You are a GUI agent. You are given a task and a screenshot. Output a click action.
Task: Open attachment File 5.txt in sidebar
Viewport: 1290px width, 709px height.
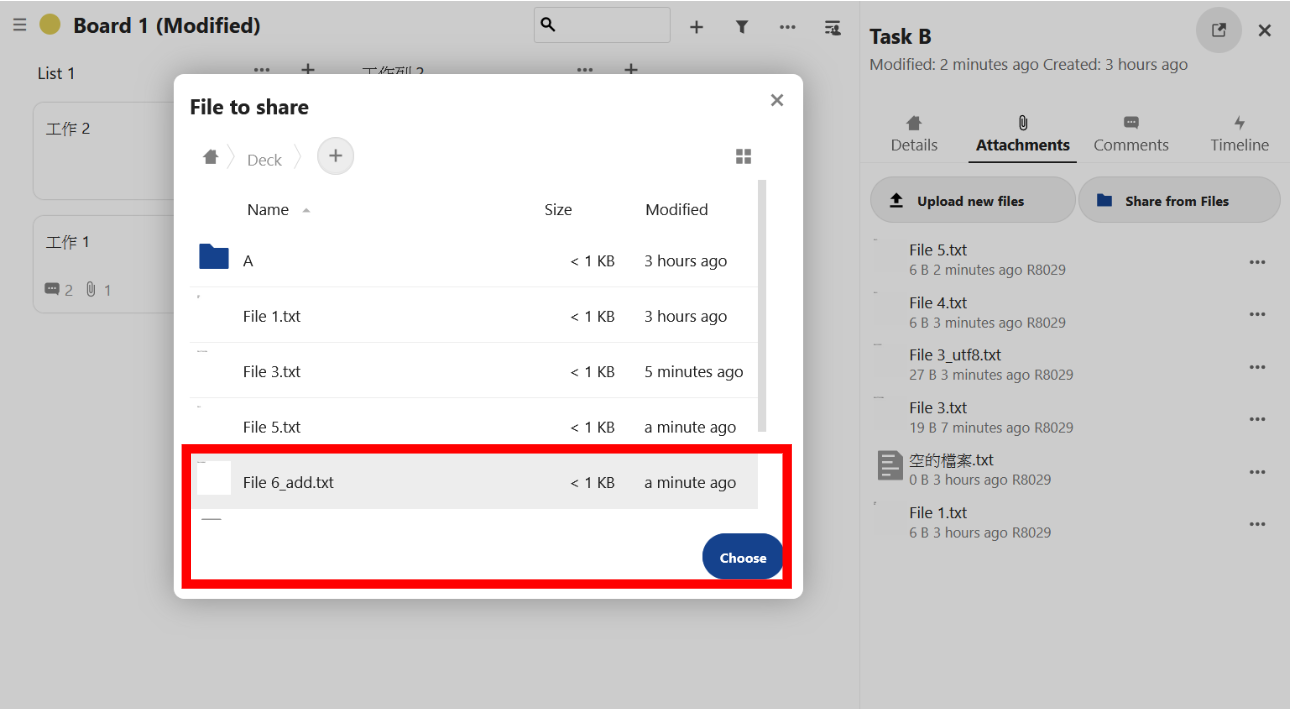[938, 250]
